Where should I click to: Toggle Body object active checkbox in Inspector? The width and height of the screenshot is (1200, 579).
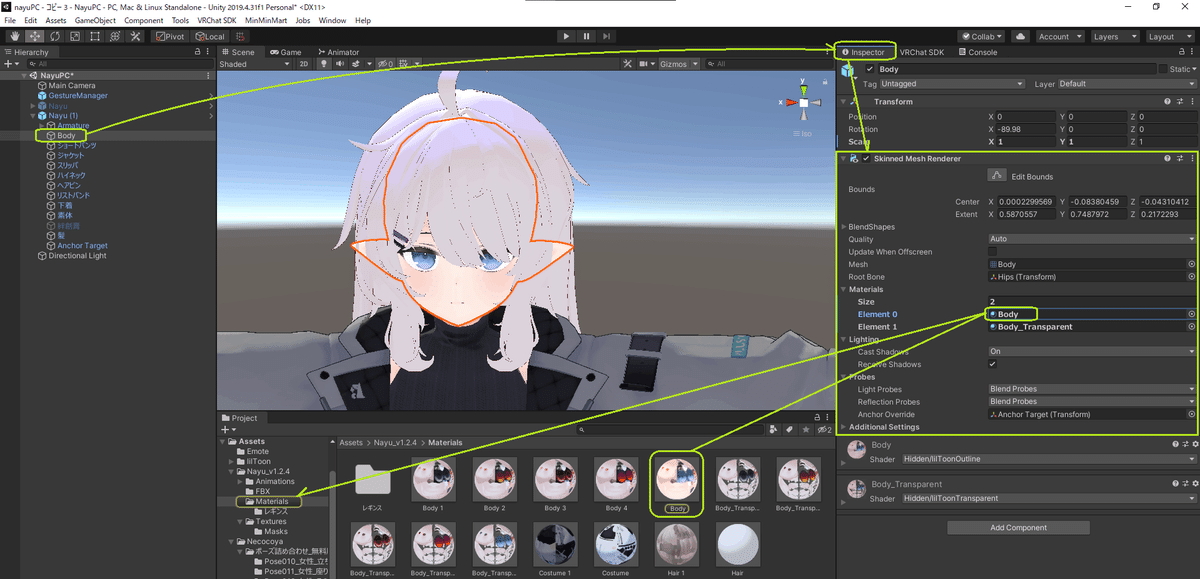(x=870, y=69)
